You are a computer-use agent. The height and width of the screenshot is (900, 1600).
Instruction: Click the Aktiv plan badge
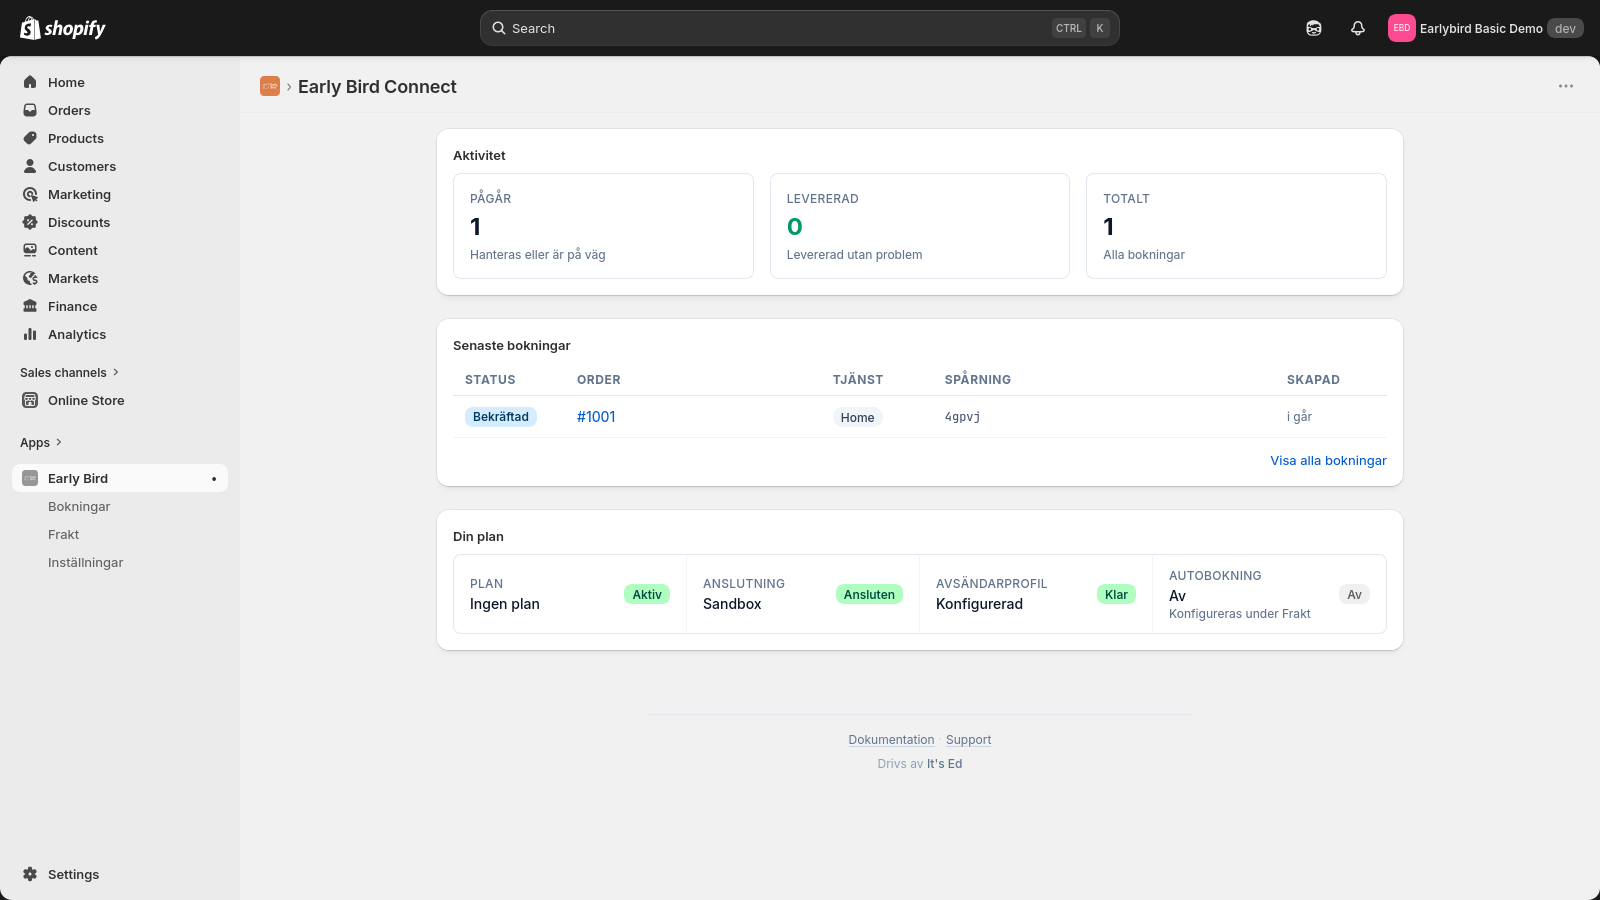pos(647,594)
